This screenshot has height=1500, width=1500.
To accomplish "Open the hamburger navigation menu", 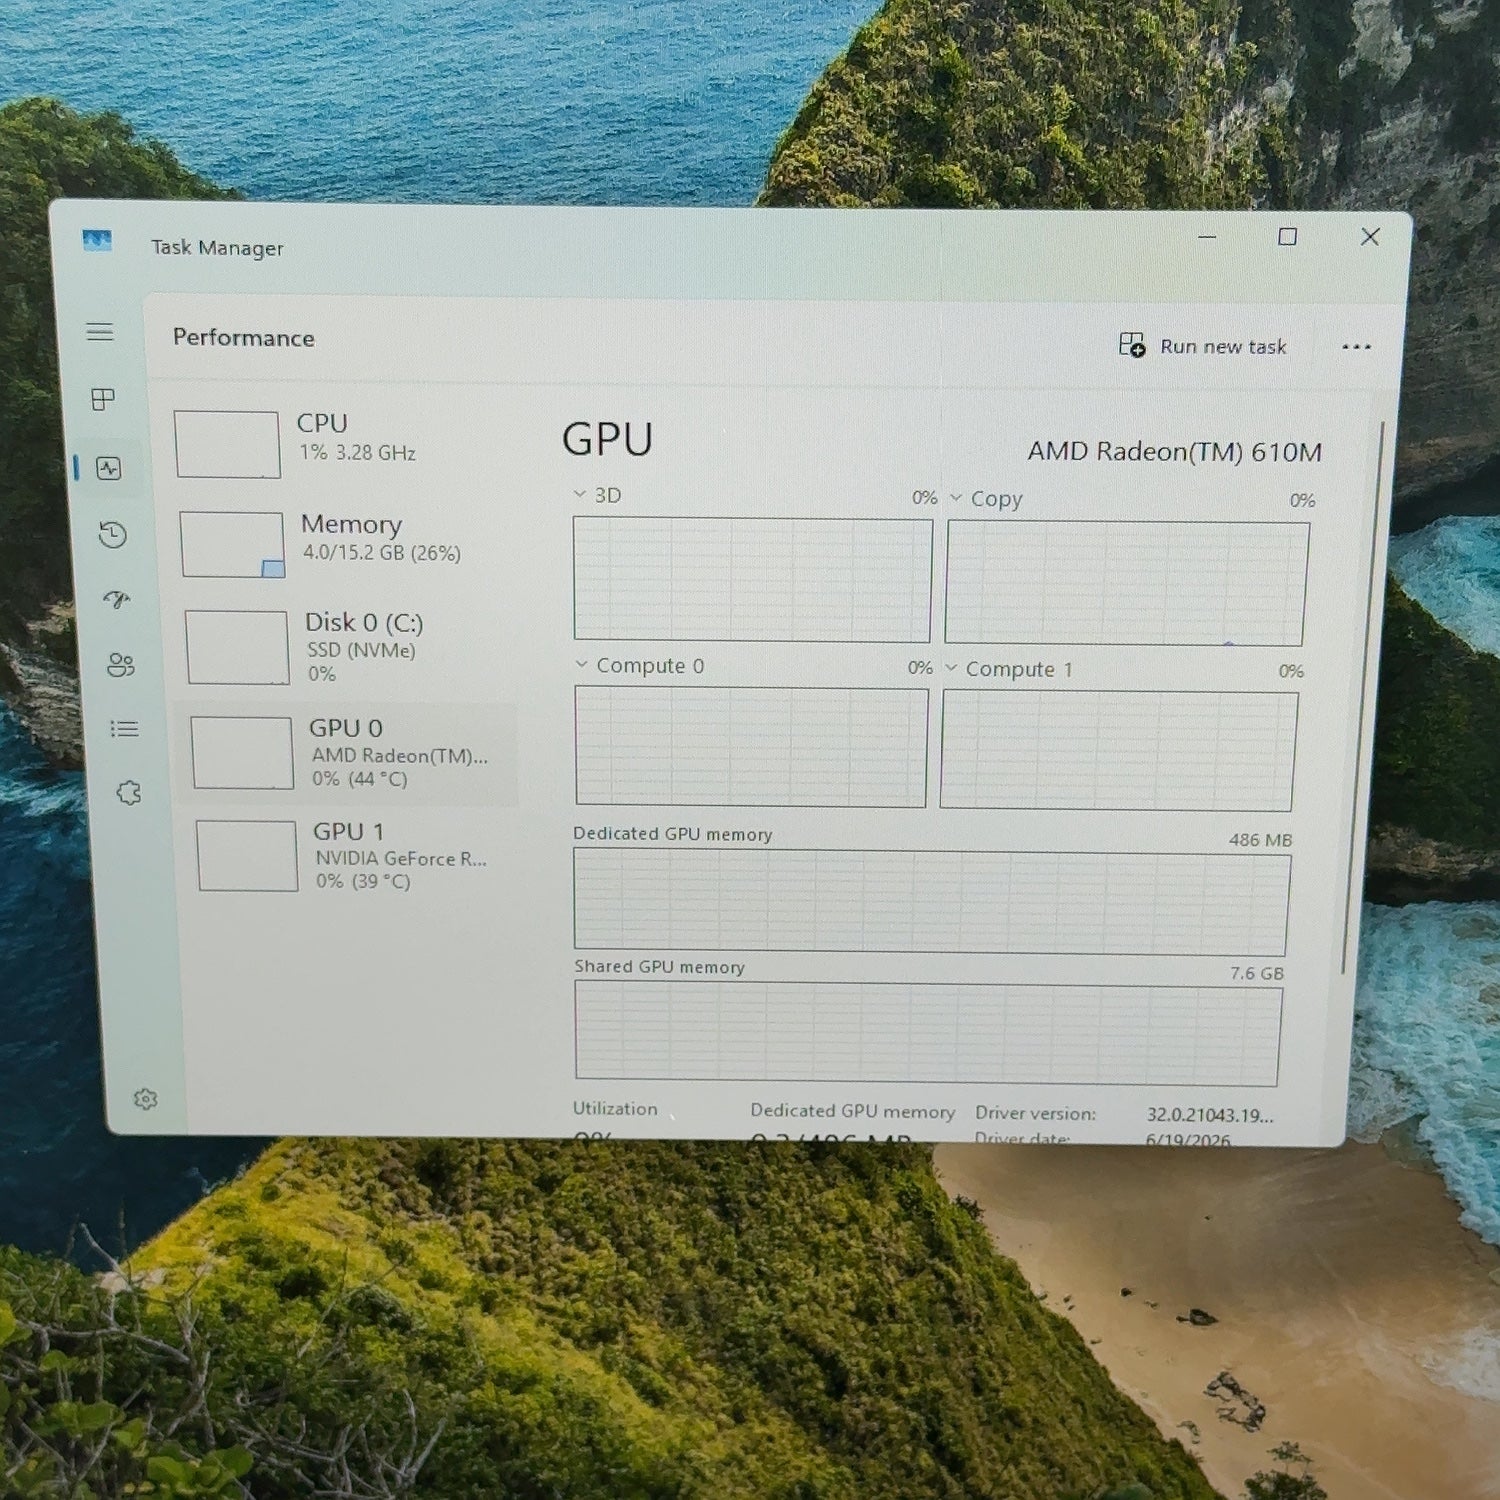I will pos(100,332).
